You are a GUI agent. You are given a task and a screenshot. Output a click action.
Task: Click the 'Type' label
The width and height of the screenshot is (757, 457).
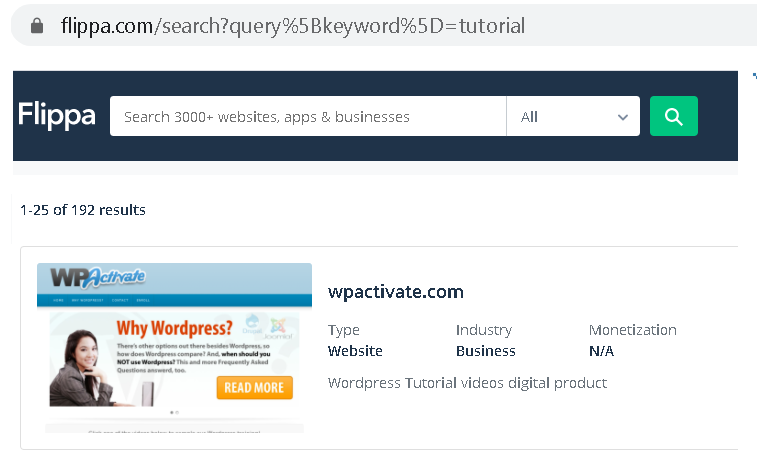pyautogui.click(x=344, y=330)
